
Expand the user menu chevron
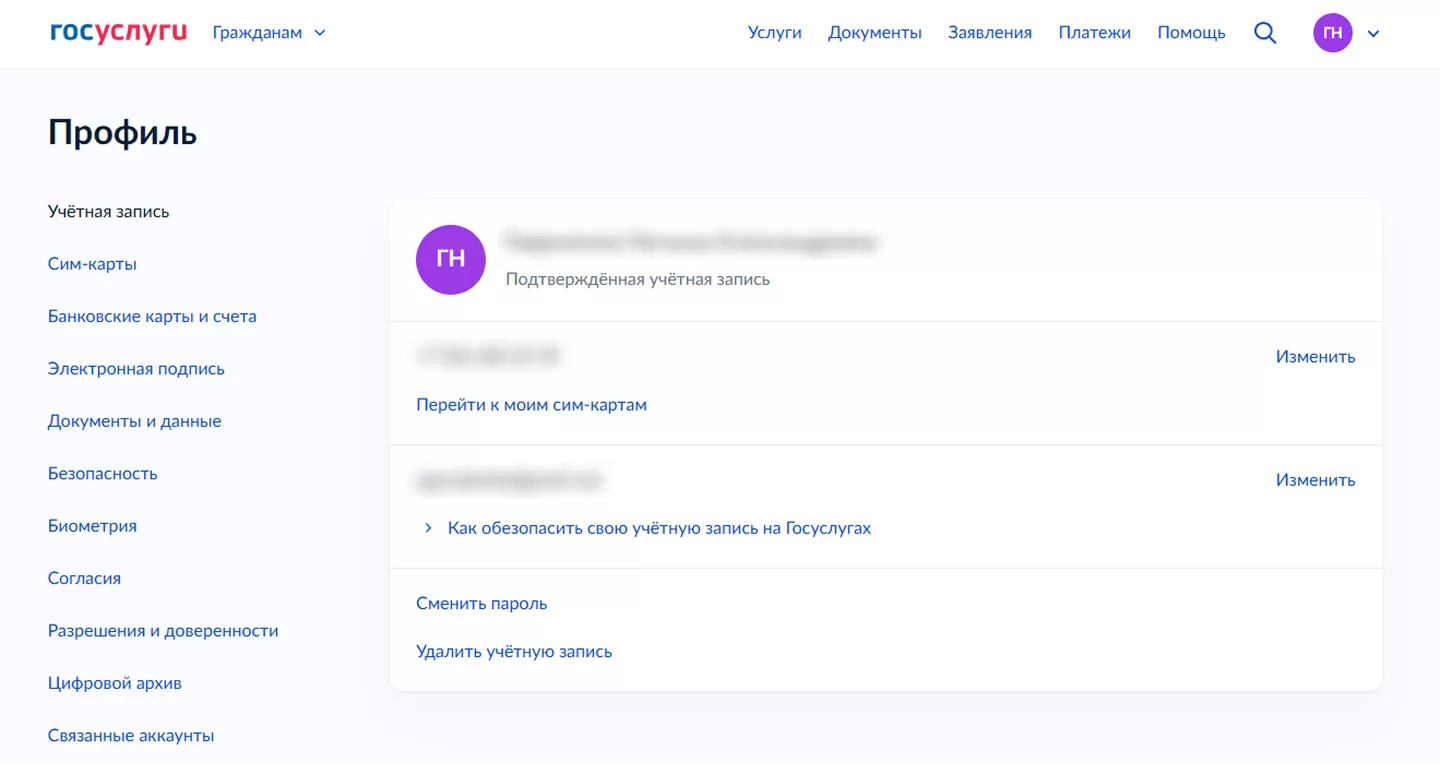(1373, 34)
